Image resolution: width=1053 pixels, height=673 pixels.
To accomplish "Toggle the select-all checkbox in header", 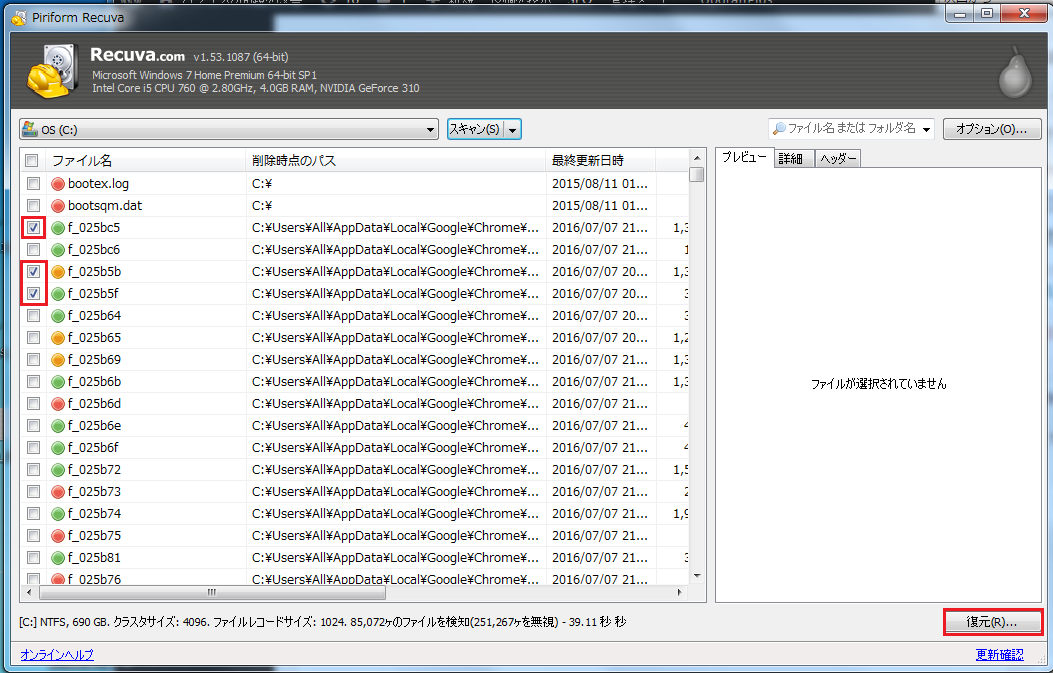I will click(32, 161).
